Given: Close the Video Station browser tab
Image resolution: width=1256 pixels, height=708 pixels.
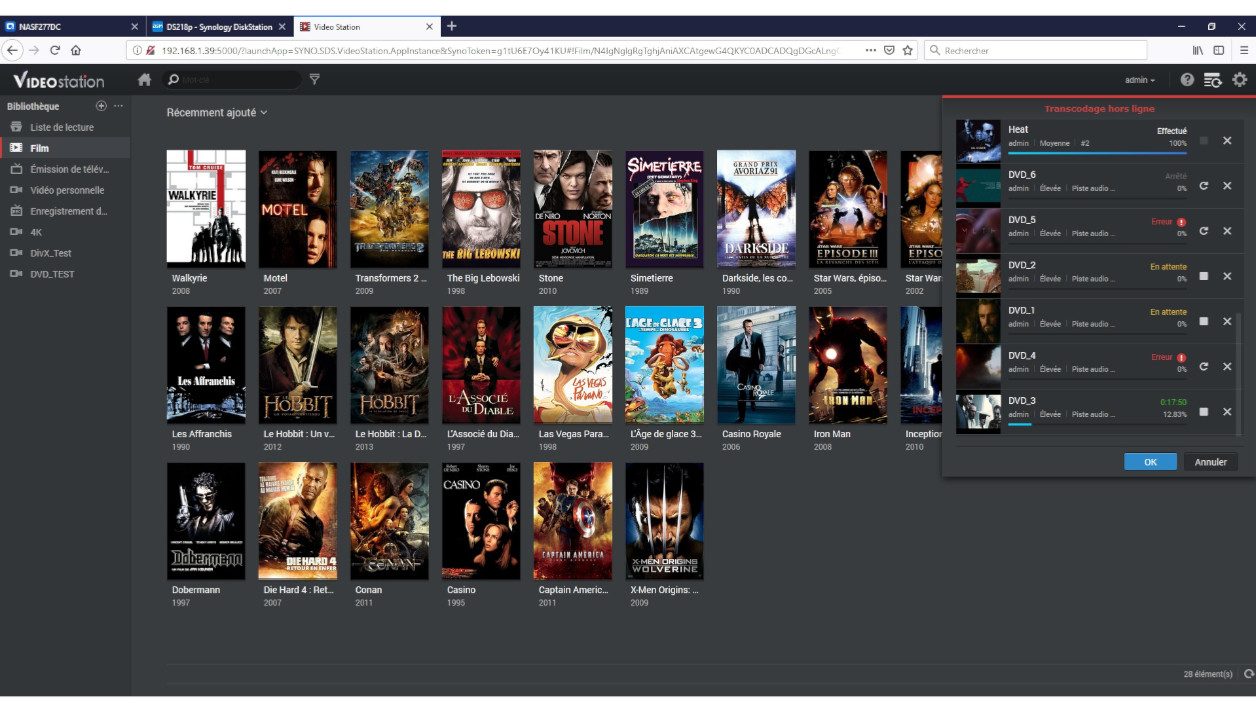Looking at the screenshot, I should pyautogui.click(x=430, y=26).
